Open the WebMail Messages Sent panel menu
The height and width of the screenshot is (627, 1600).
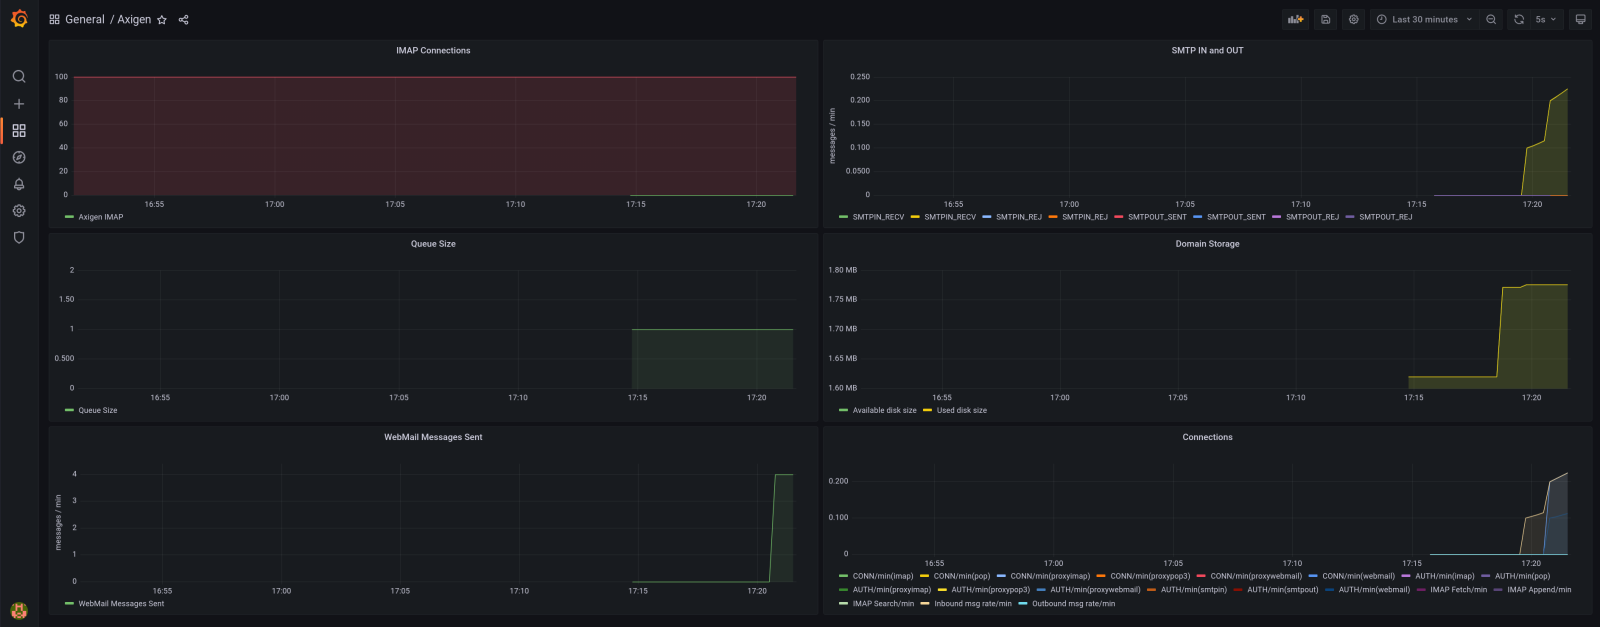coord(433,437)
